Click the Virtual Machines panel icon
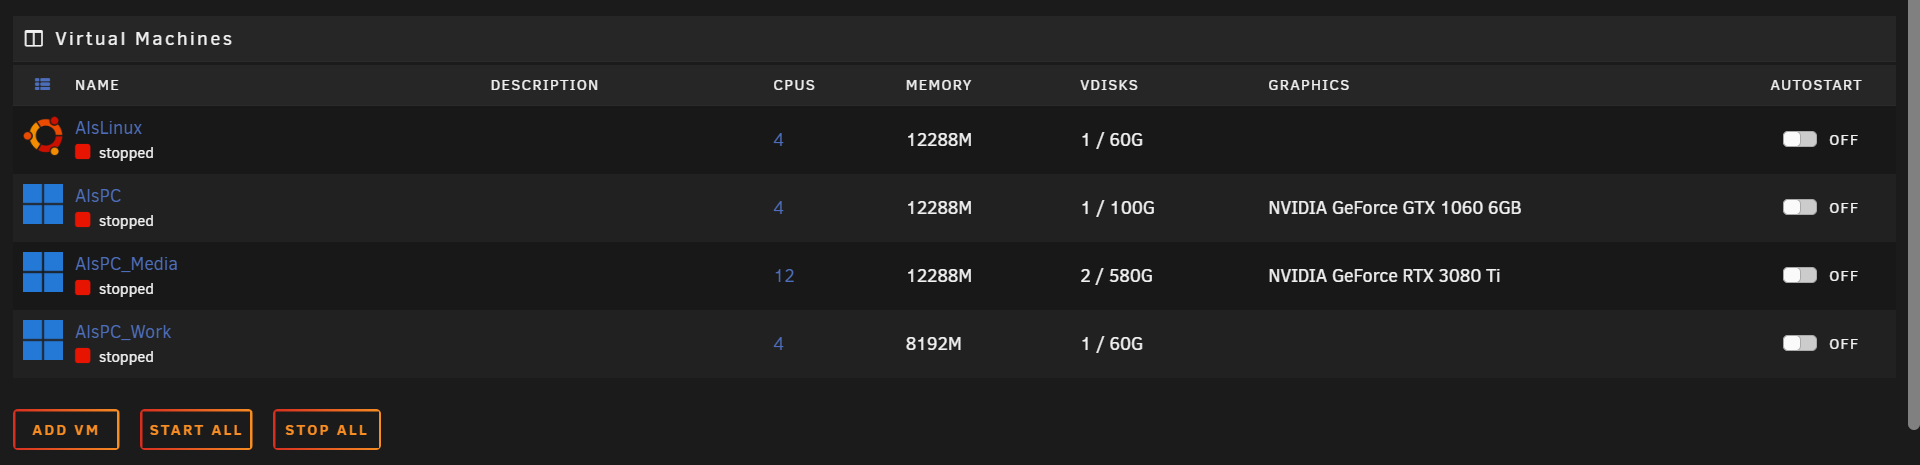 (34, 39)
